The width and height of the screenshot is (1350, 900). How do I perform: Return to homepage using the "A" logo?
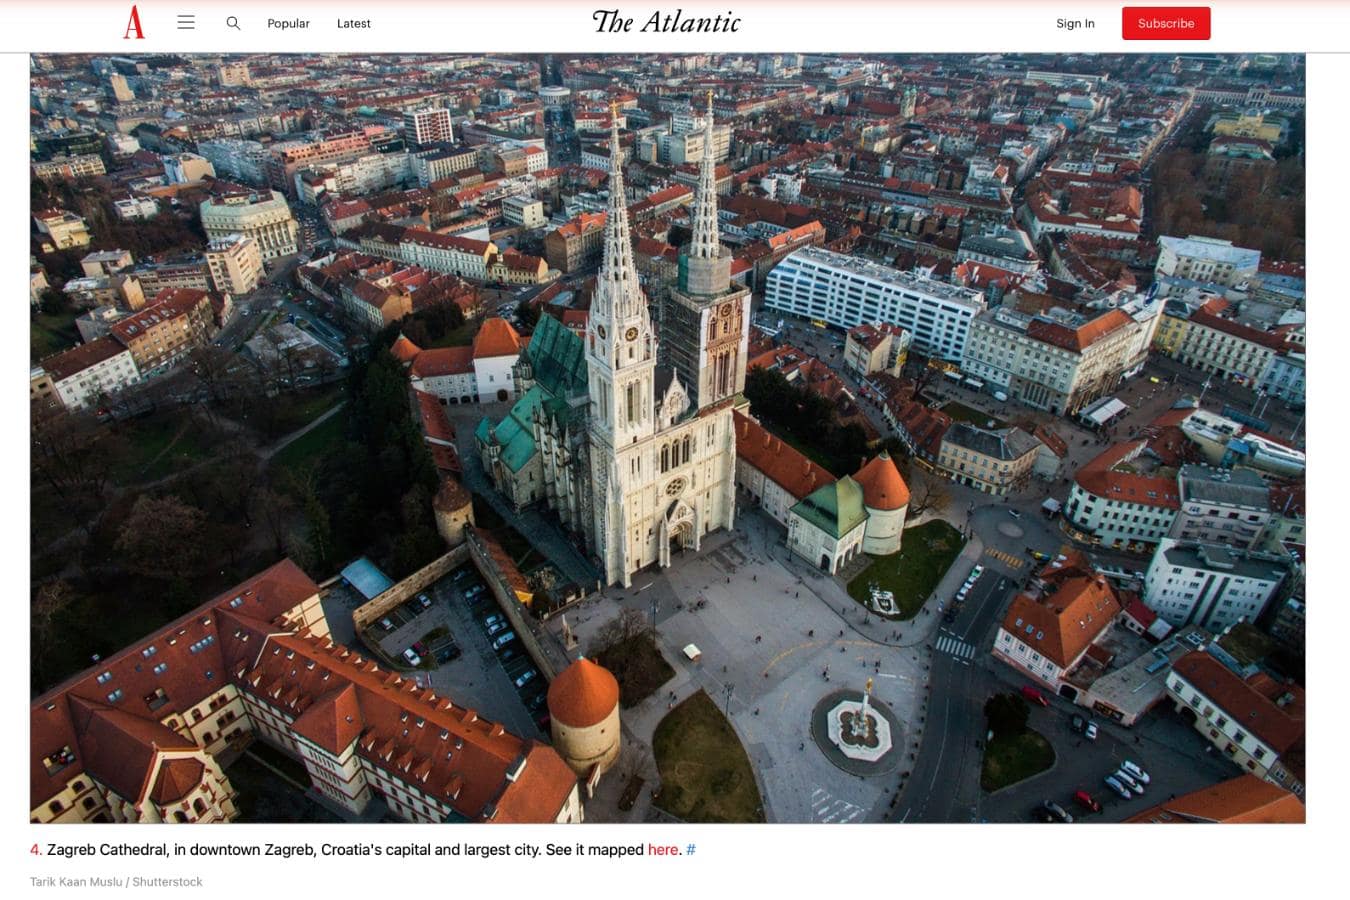[x=135, y=20]
